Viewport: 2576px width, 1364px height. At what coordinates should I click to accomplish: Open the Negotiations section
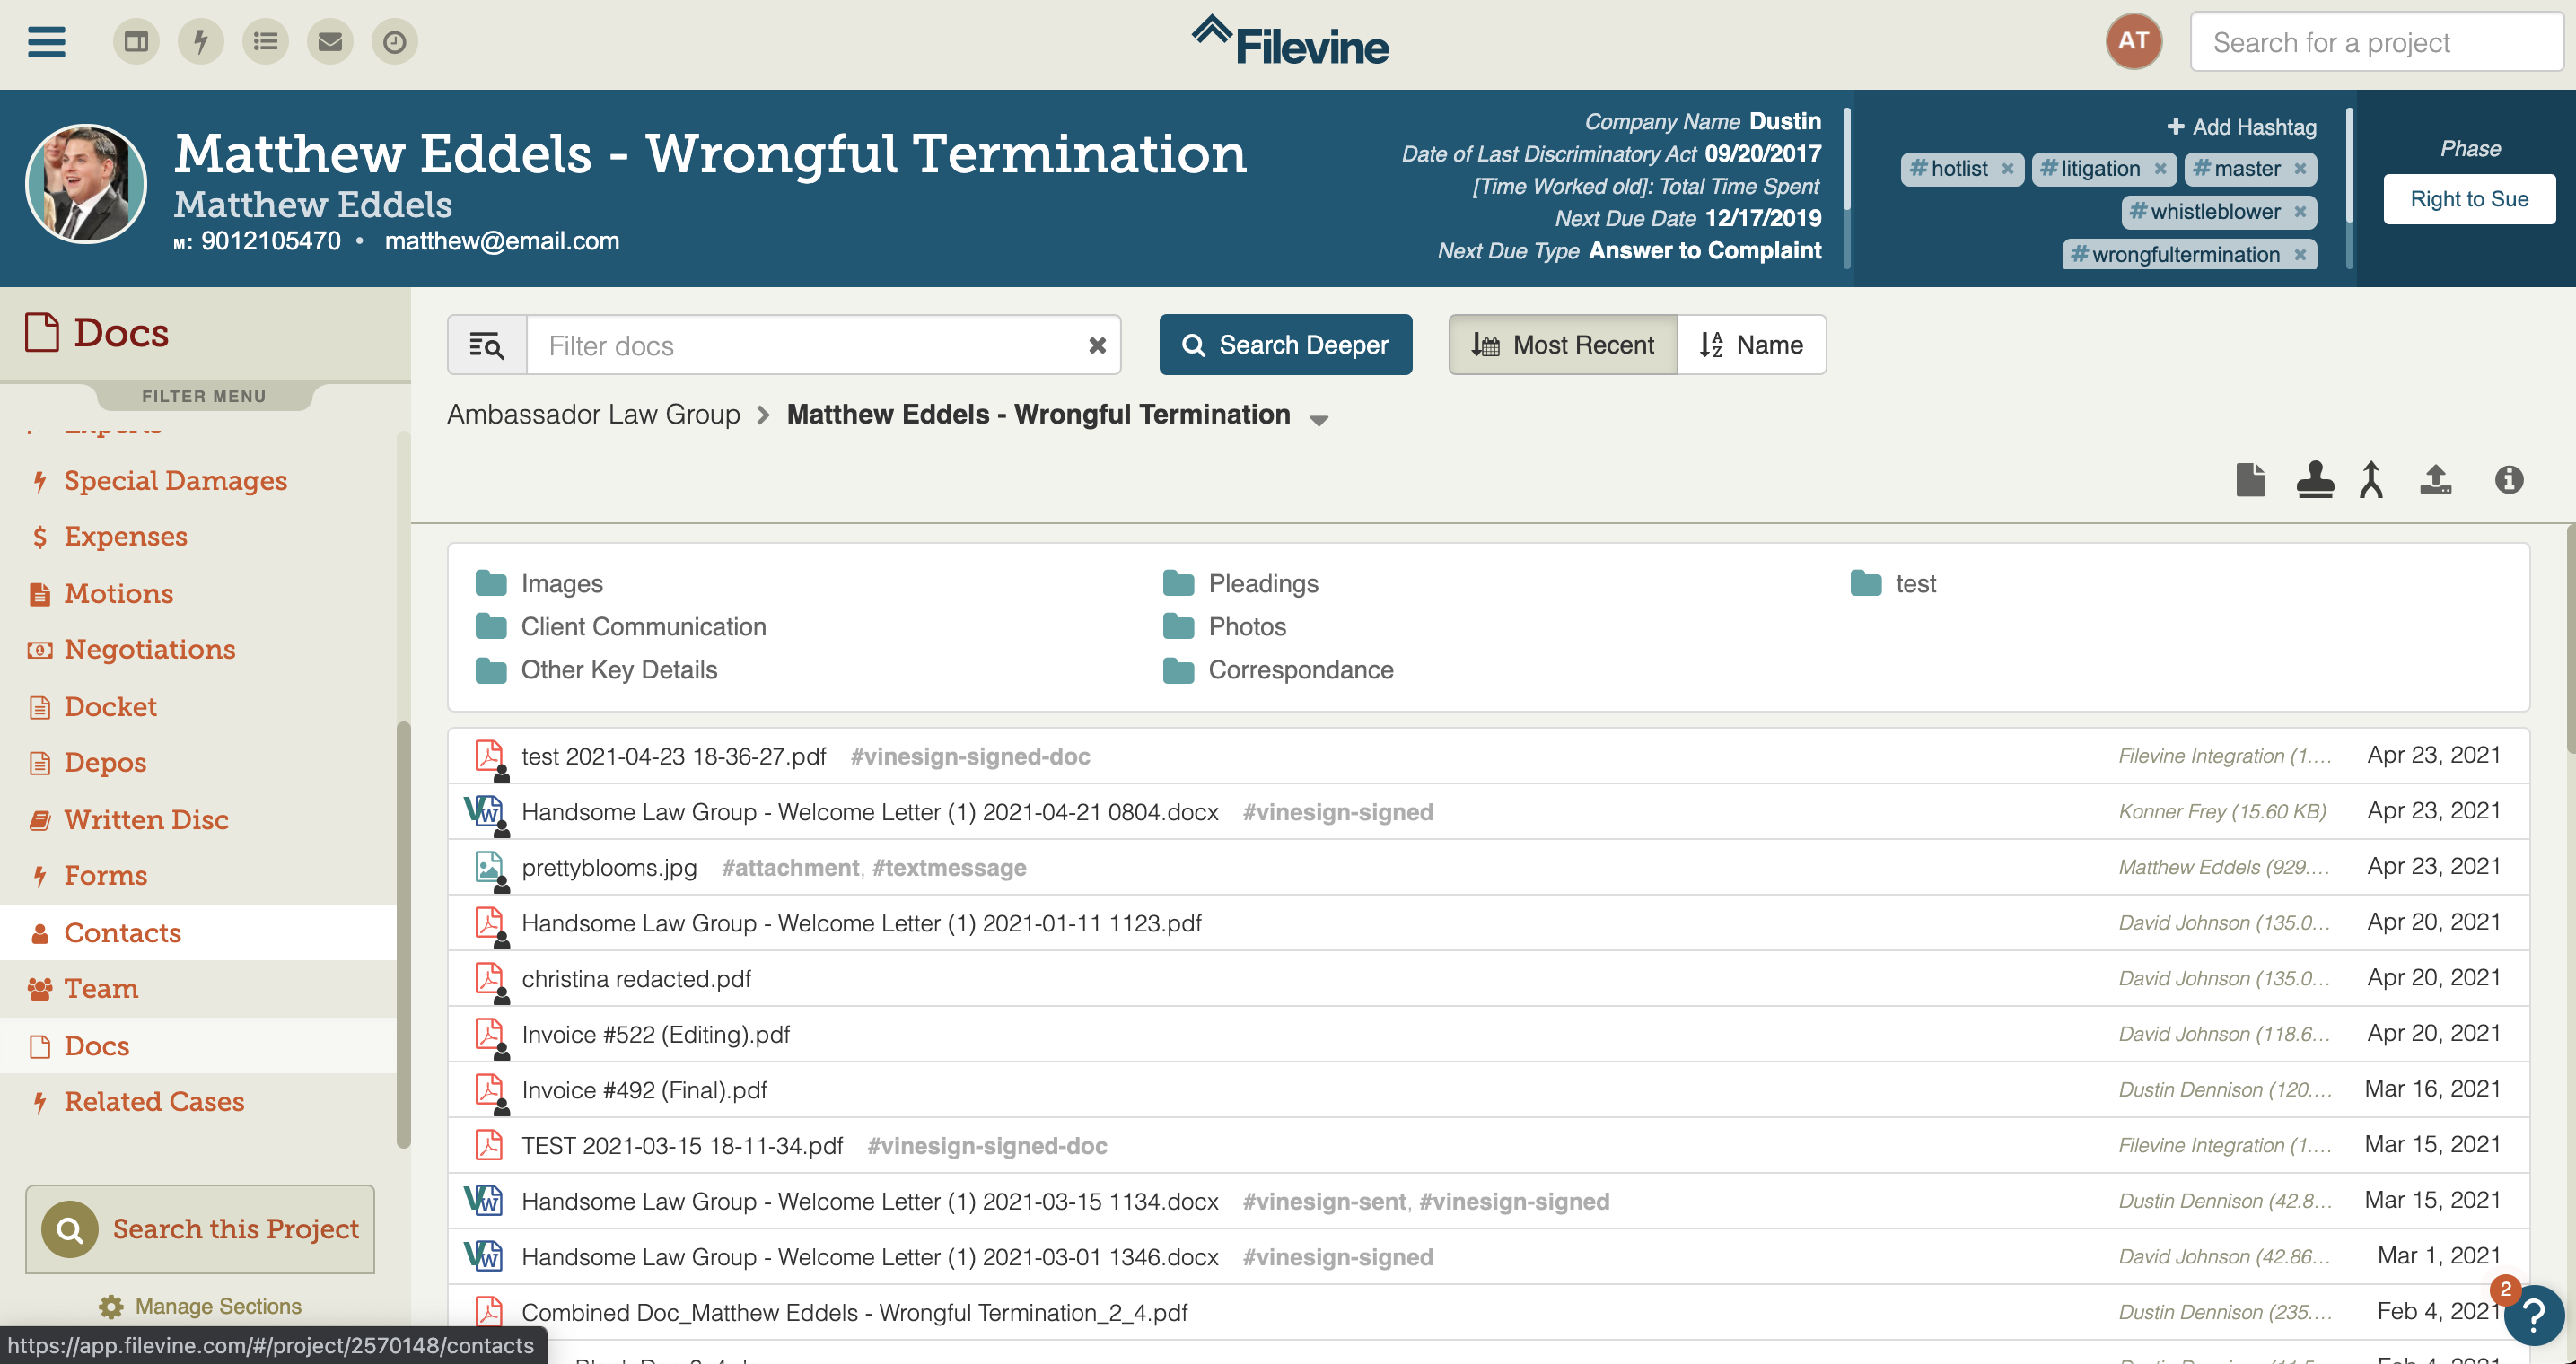(x=150, y=649)
